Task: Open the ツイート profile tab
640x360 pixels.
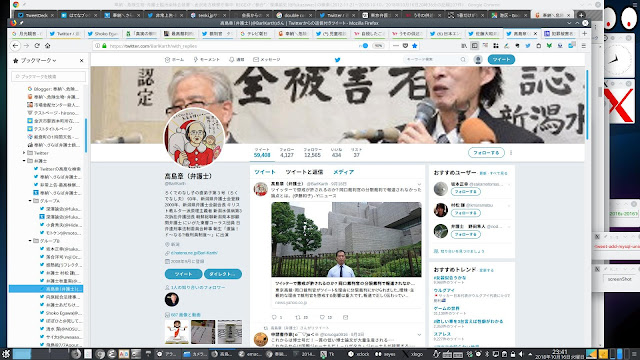Action: point(264,172)
